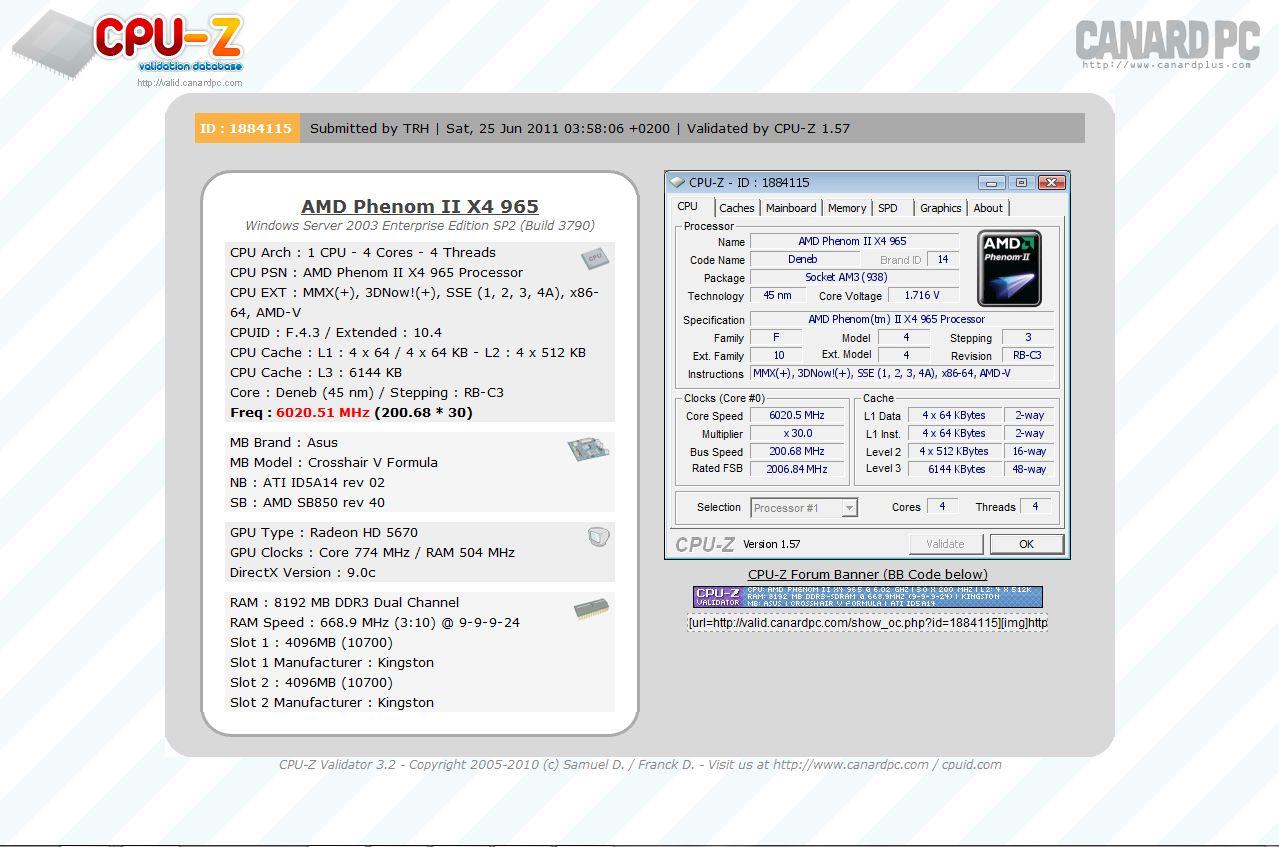Click the CPU chip icon beside CPU Arch

[x=594, y=258]
